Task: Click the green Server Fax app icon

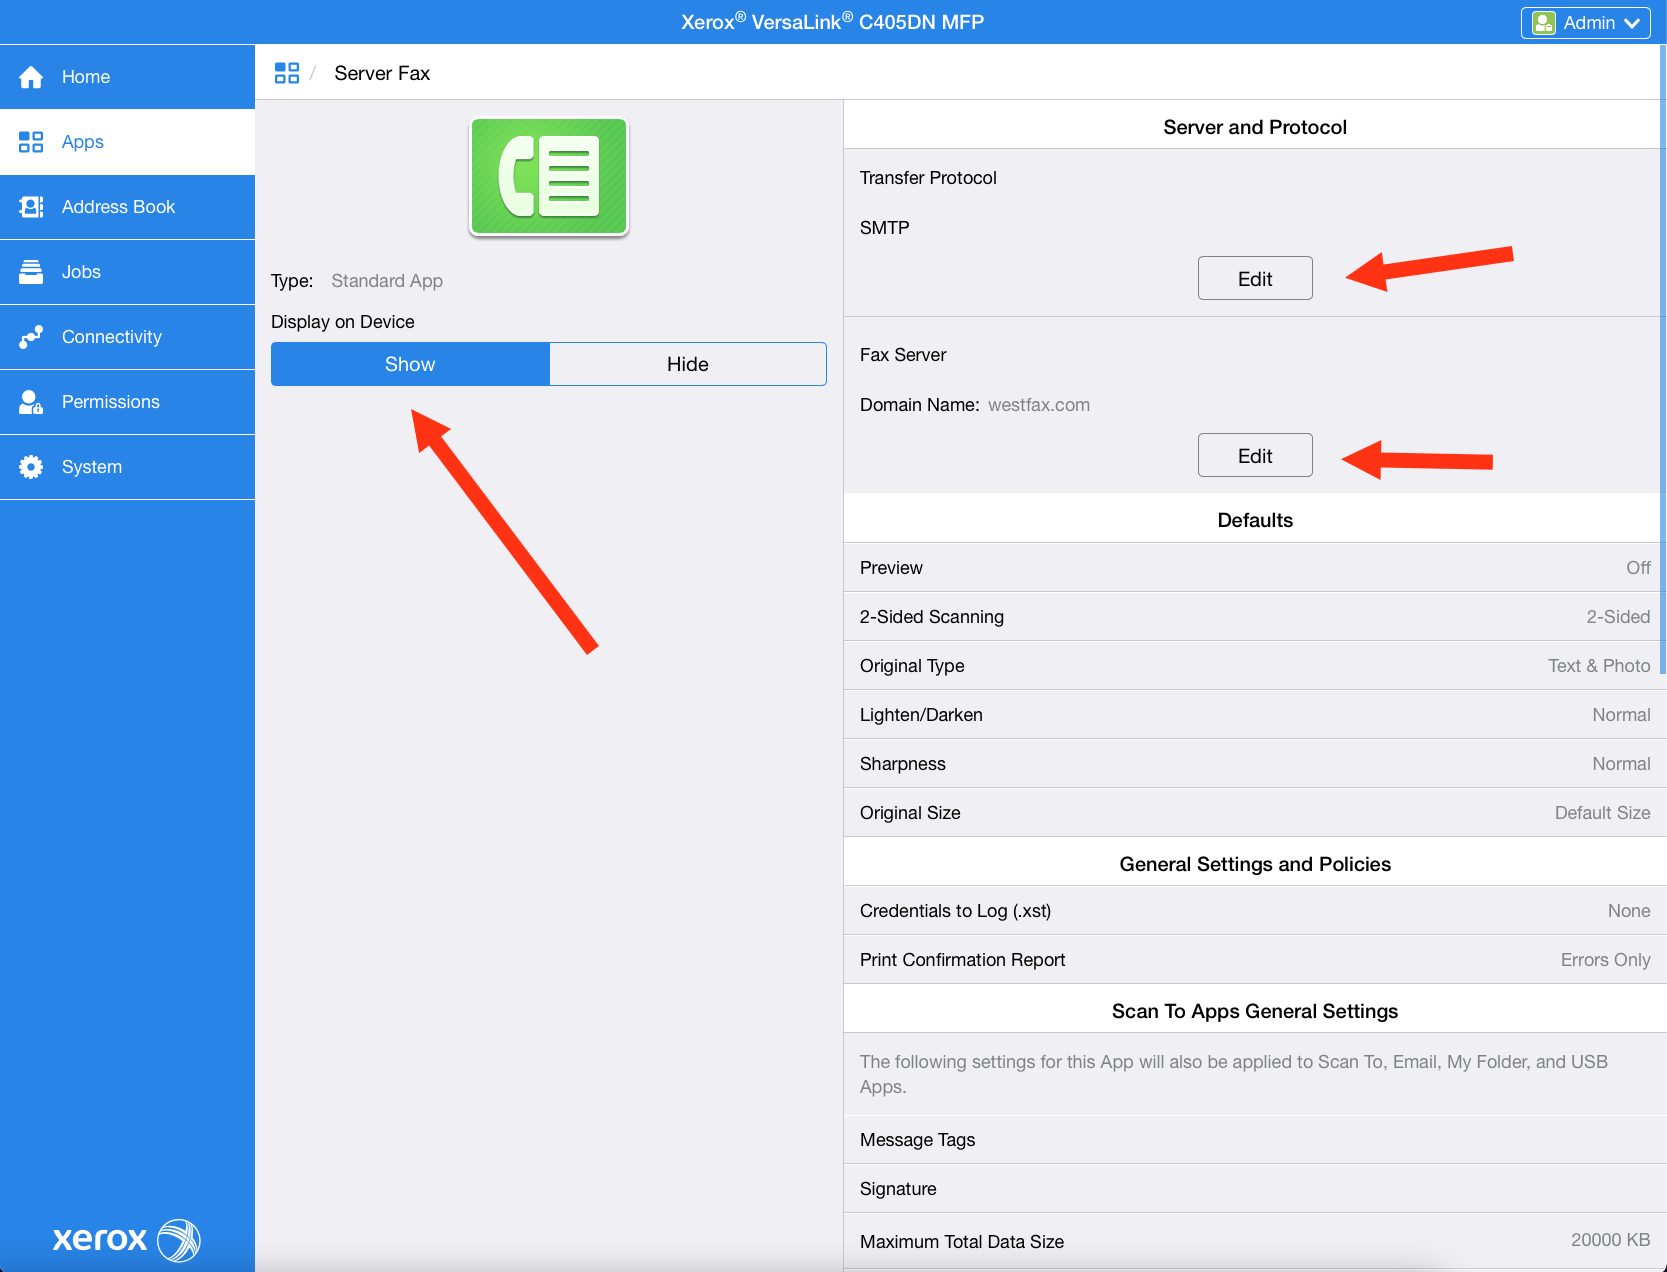Action: point(548,176)
